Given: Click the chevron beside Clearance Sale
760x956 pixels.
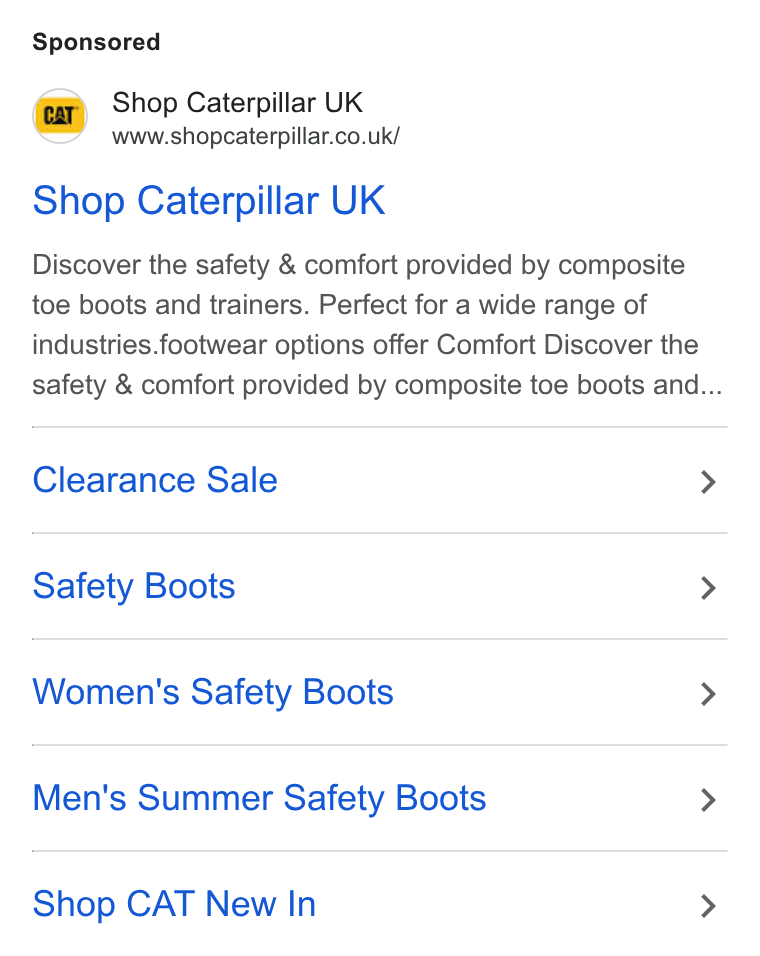Looking at the screenshot, I should click(708, 482).
